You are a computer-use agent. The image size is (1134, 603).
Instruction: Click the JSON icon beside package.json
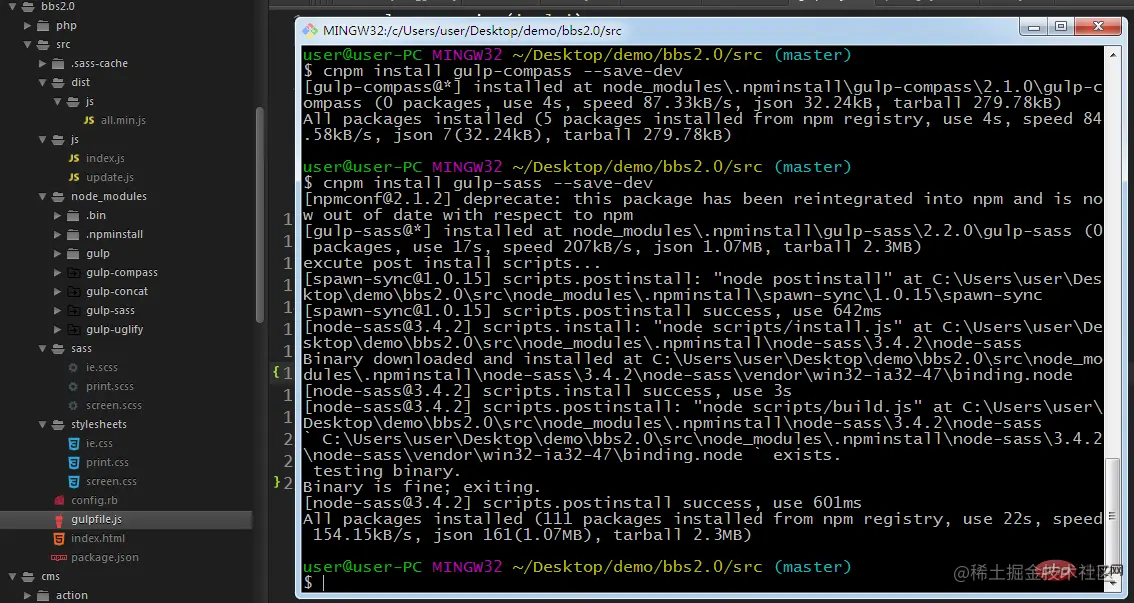pyautogui.click(x=60, y=557)
